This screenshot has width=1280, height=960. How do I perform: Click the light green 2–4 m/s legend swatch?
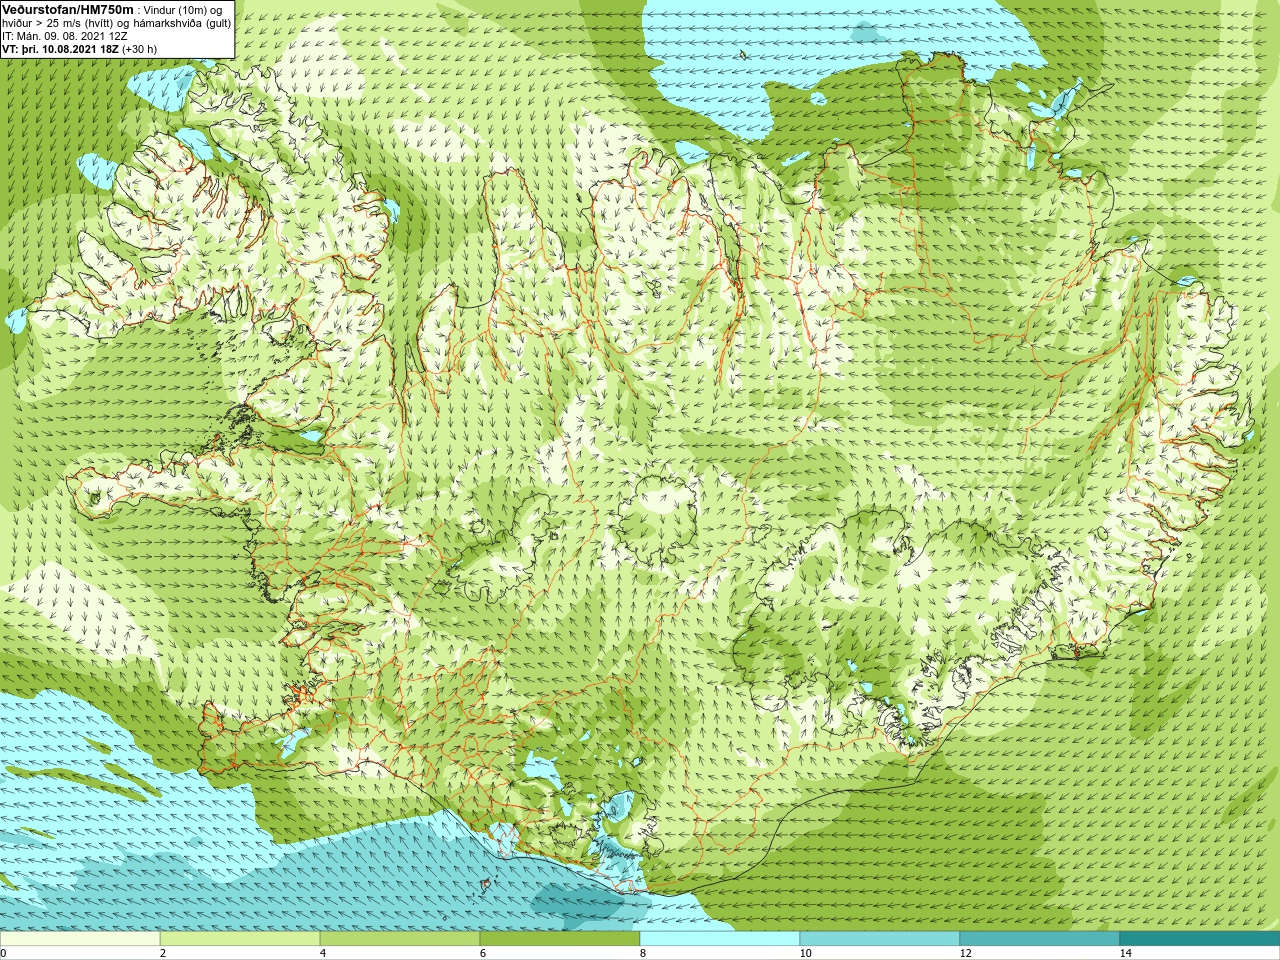pos(240,939)
